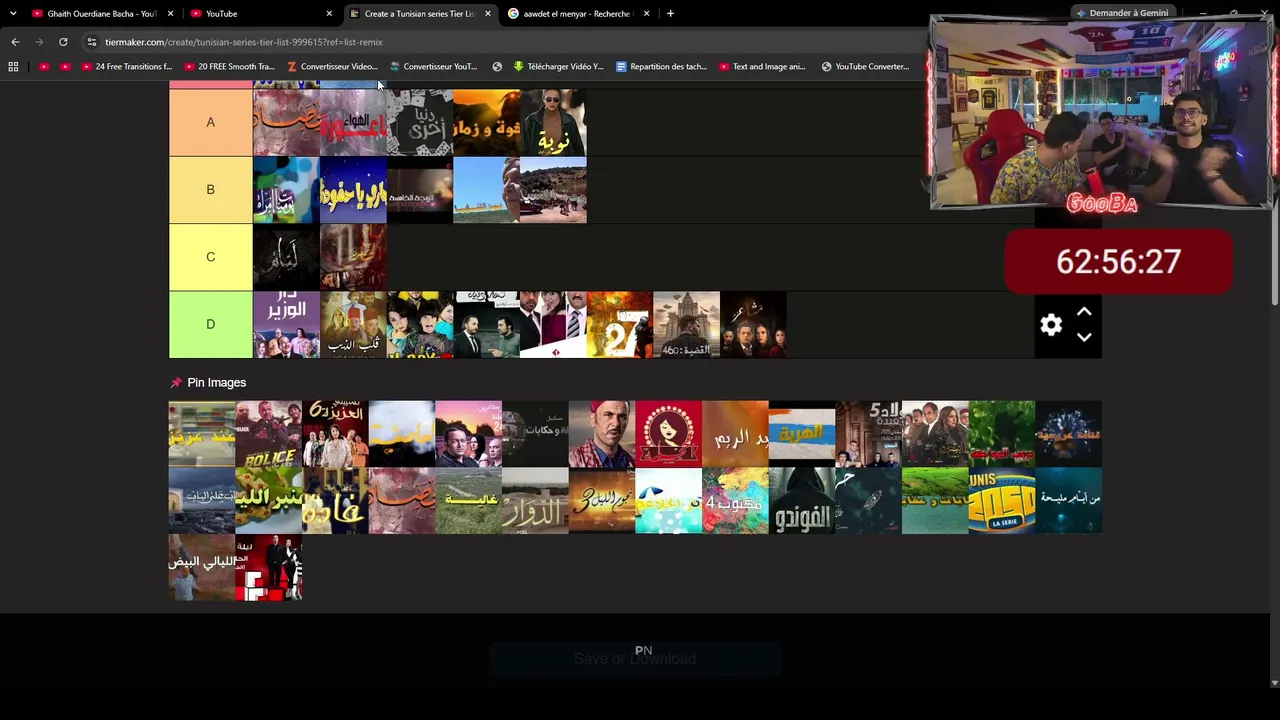Select the blue-background yellow-text poster in tier B

[353, 190]
